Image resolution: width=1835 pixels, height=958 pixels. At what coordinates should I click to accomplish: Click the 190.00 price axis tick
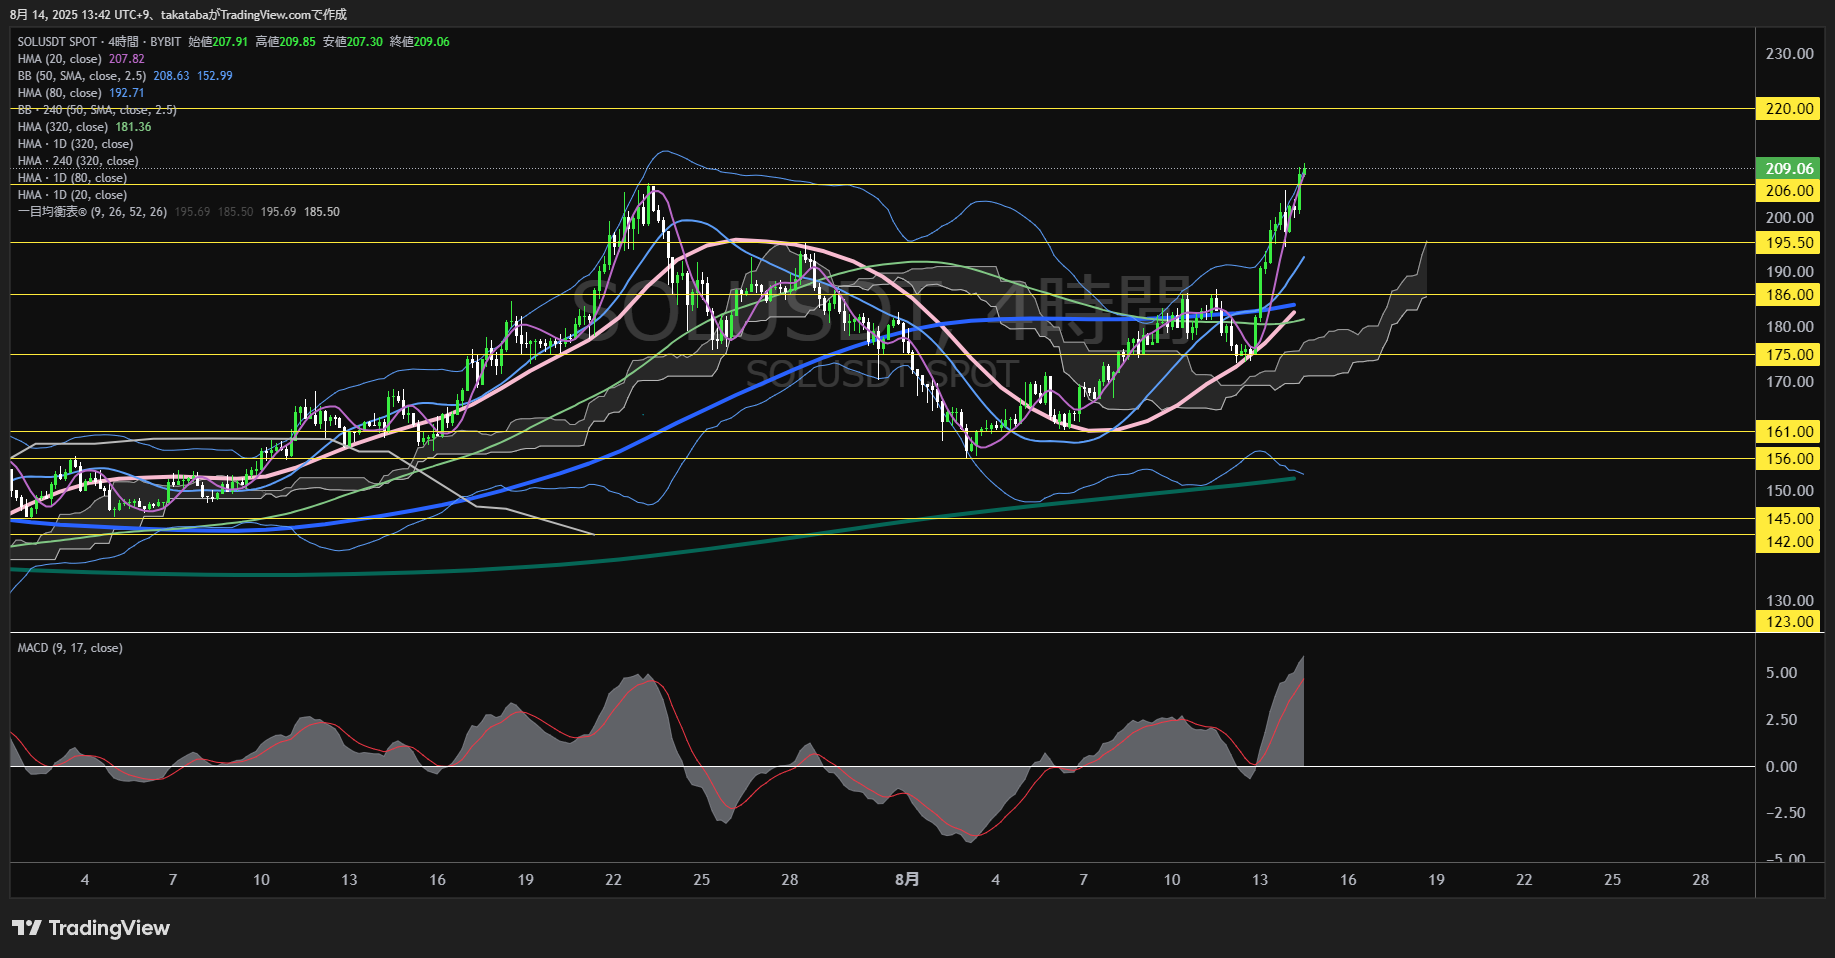1789,271
